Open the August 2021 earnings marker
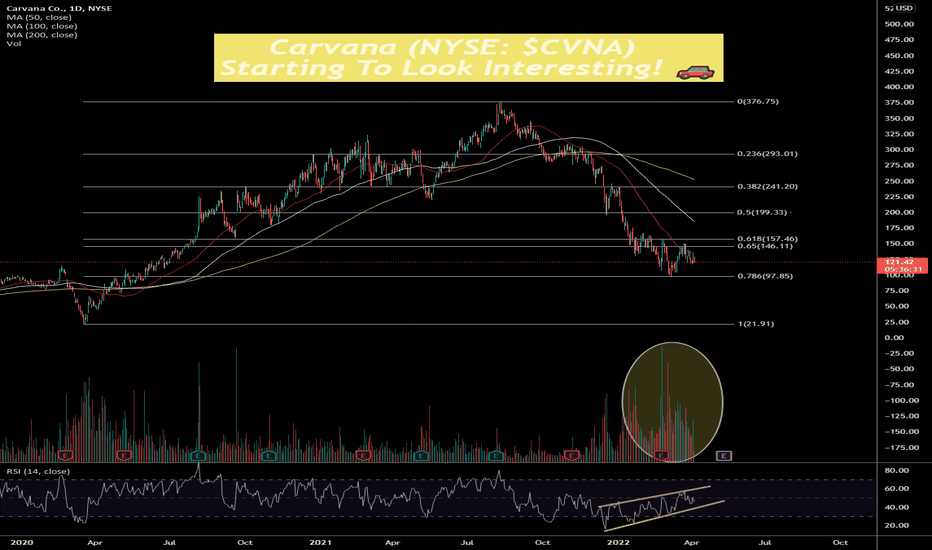This screenshot has height=550, width=932. coord(496,455)
